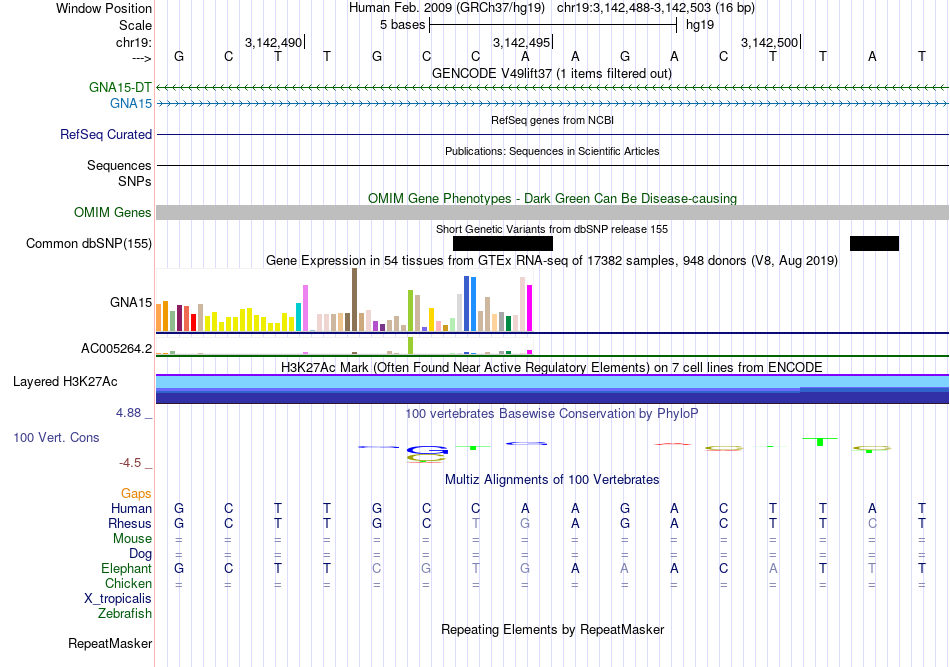Image resolution: width=950 pixels, height=667 pixels.
Task: Click the 100 Vert. Cons label
Action: [56, 437]
